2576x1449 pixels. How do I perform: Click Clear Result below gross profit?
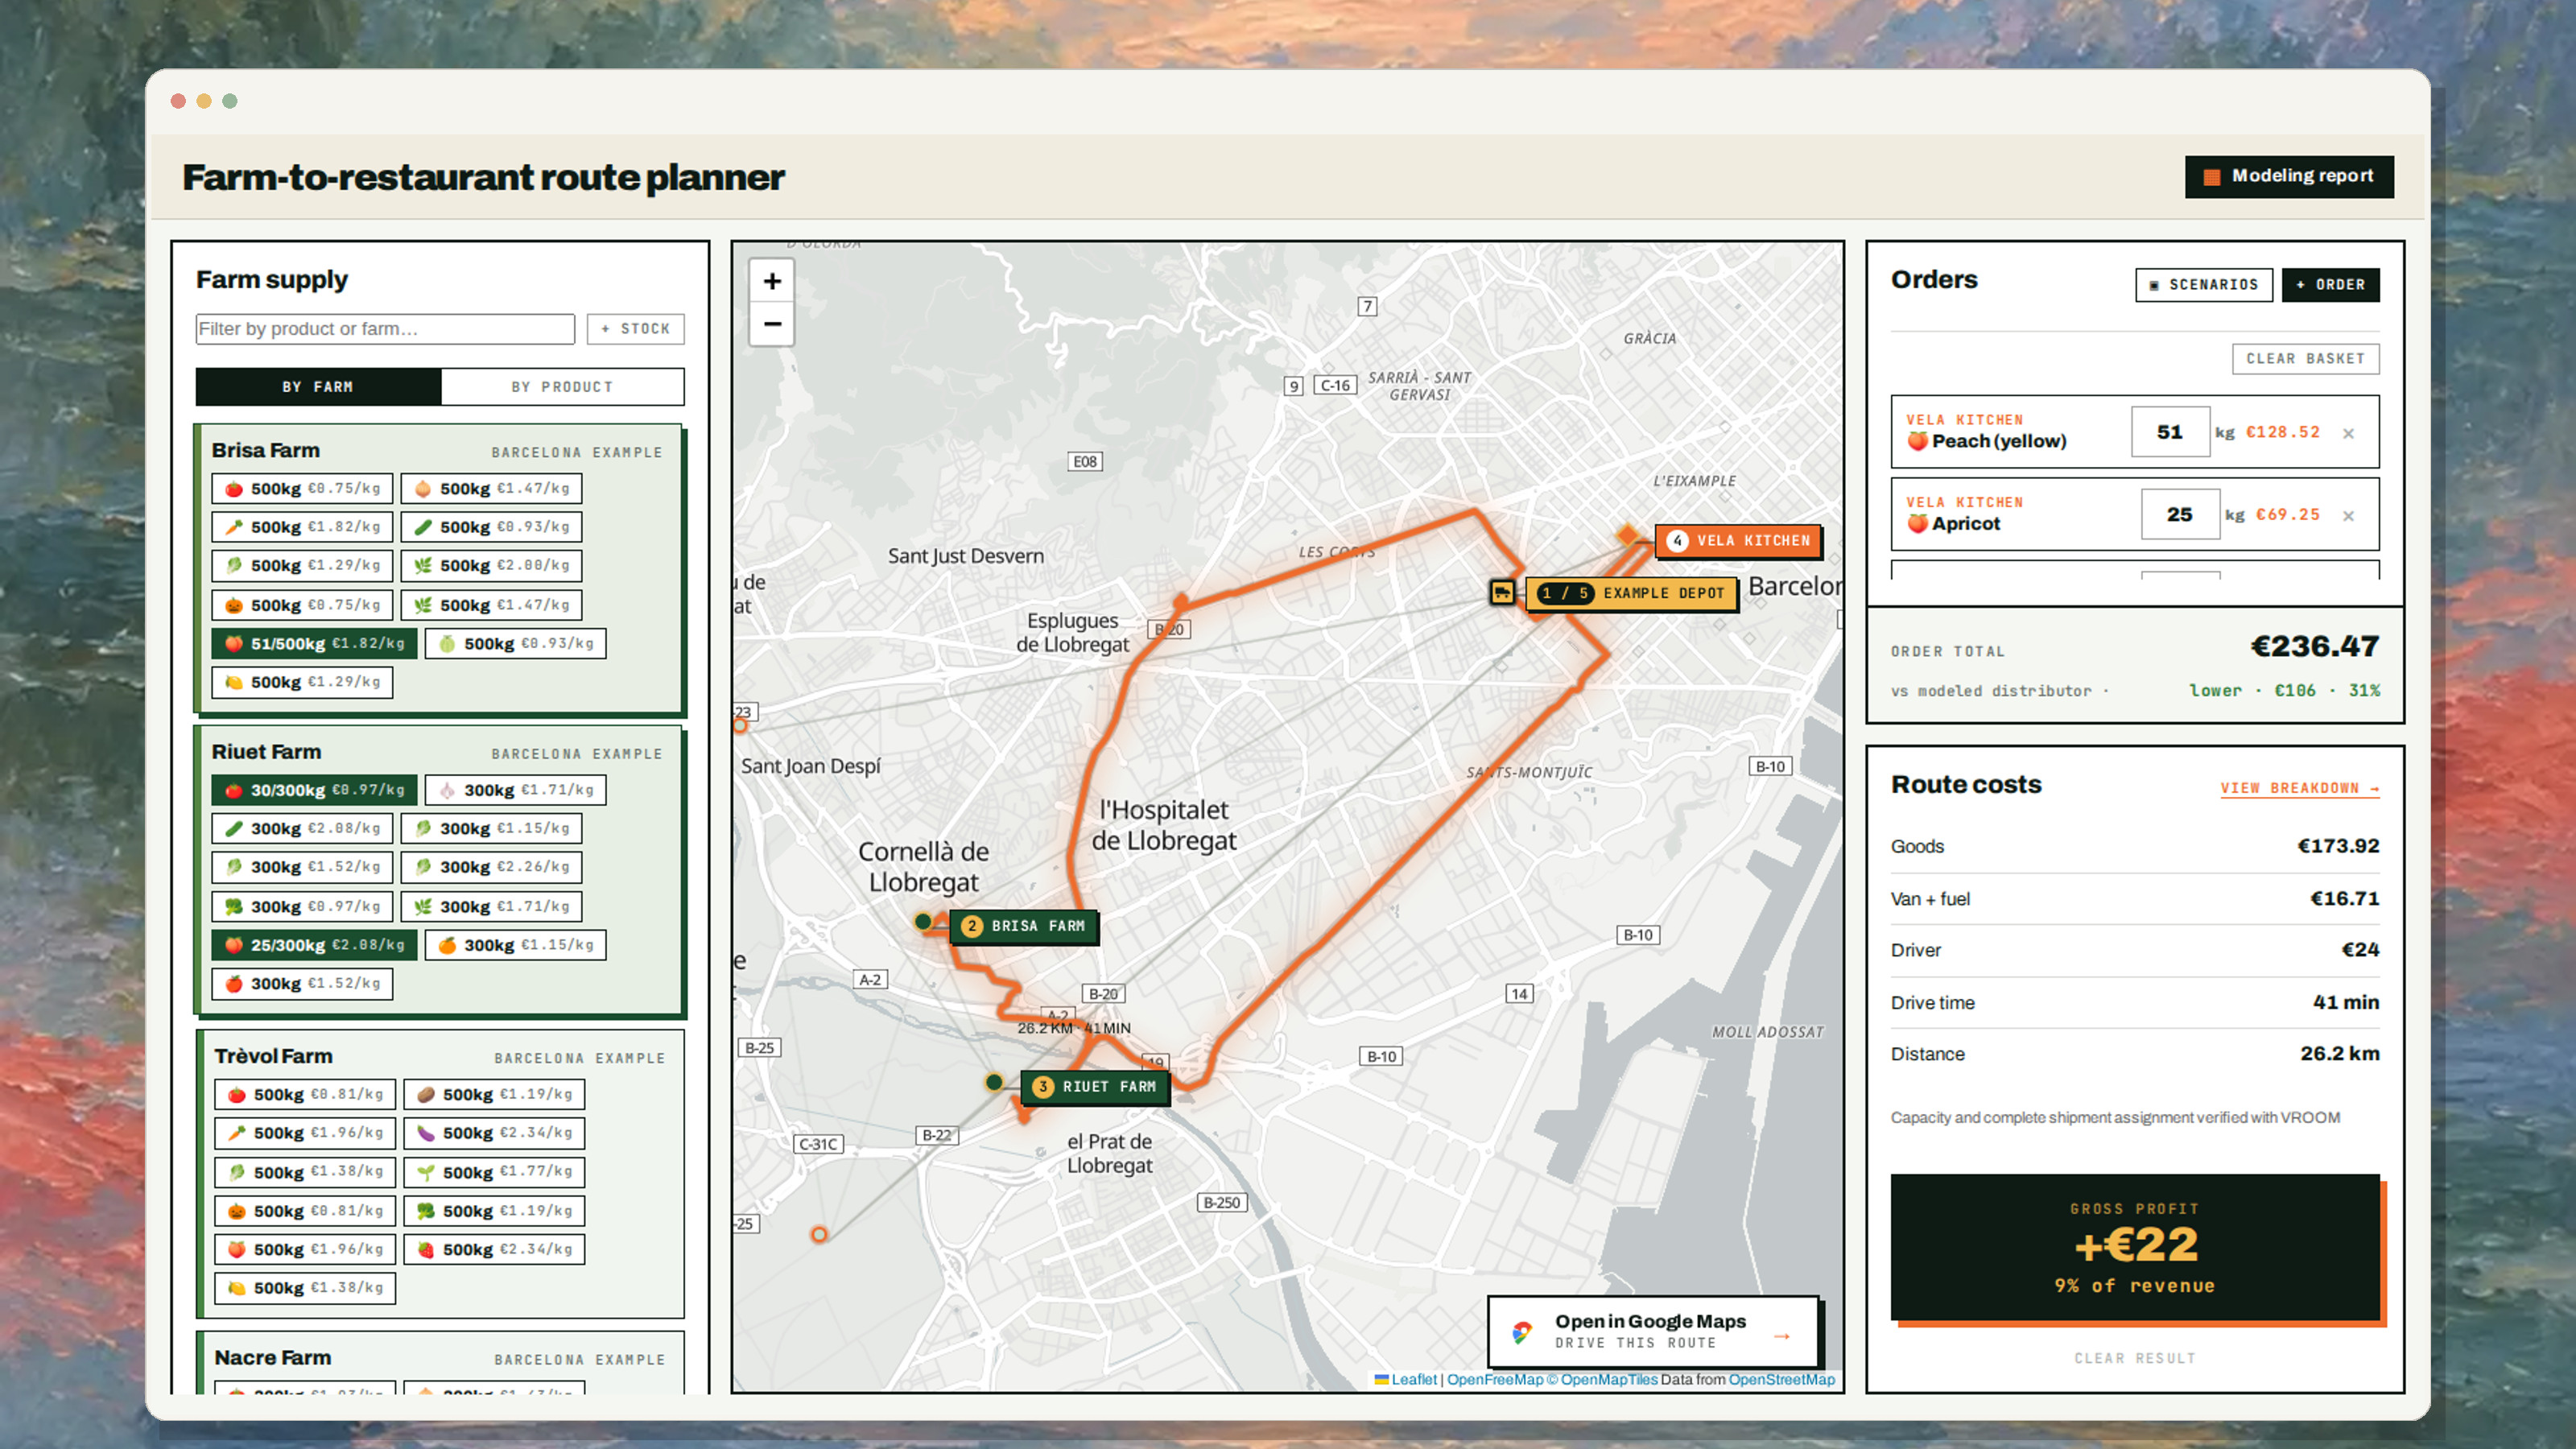click(2135, 1358)
